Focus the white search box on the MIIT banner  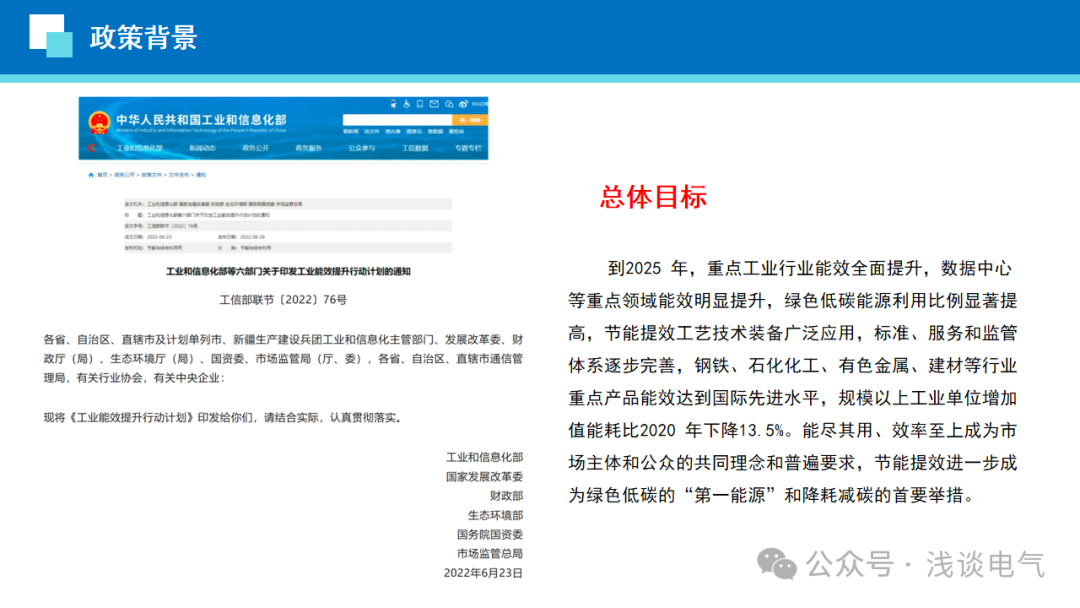point(397,120)
